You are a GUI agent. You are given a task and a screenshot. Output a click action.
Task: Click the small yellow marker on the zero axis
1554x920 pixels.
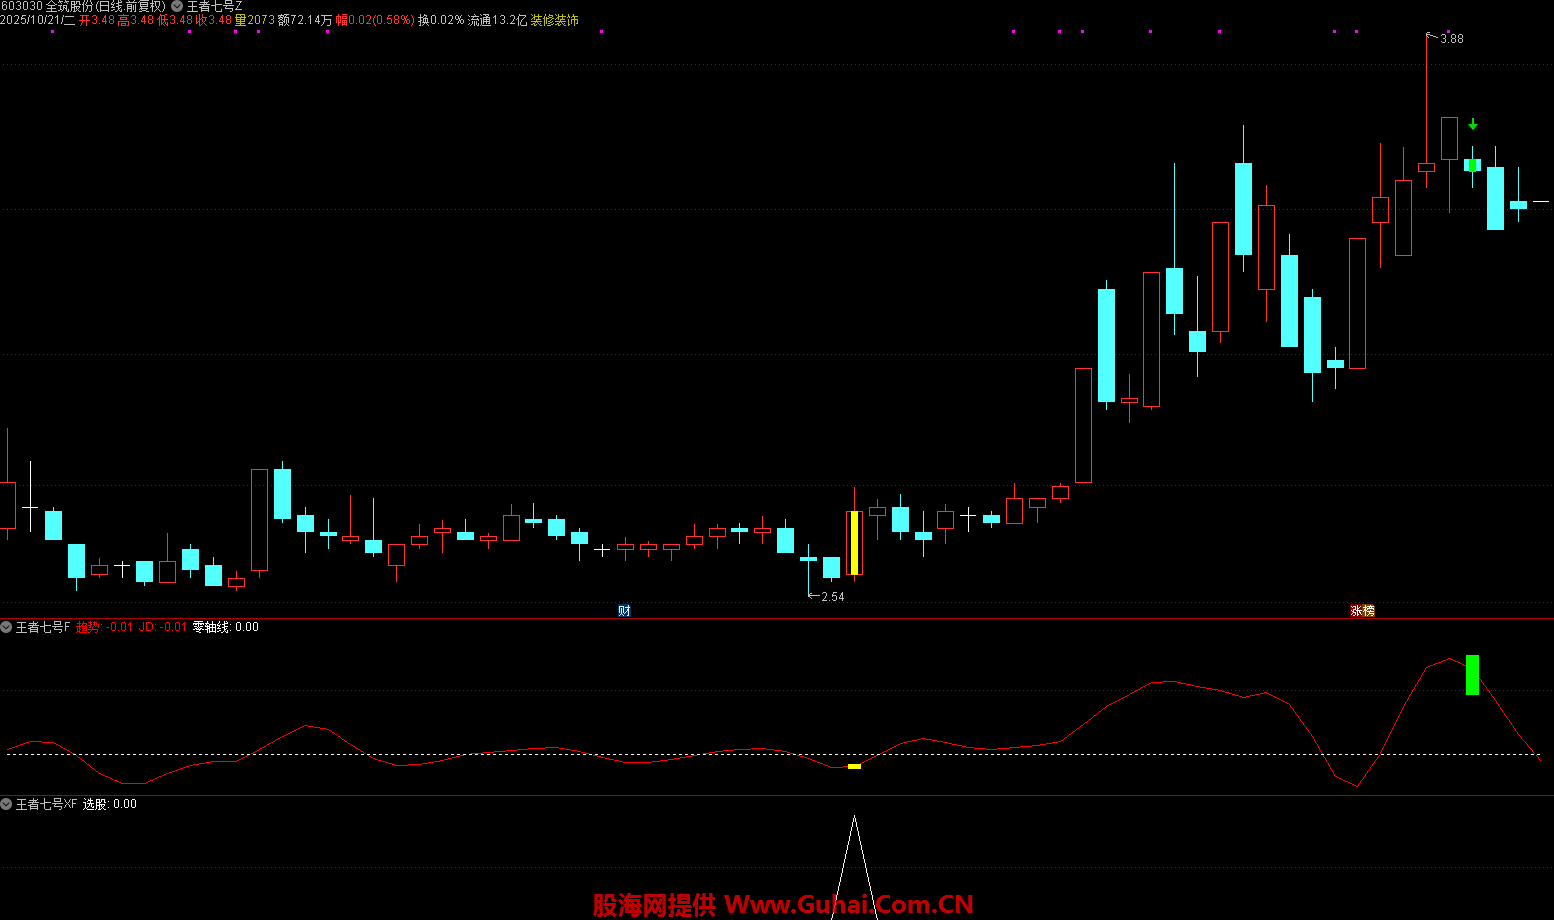(854, 766)
